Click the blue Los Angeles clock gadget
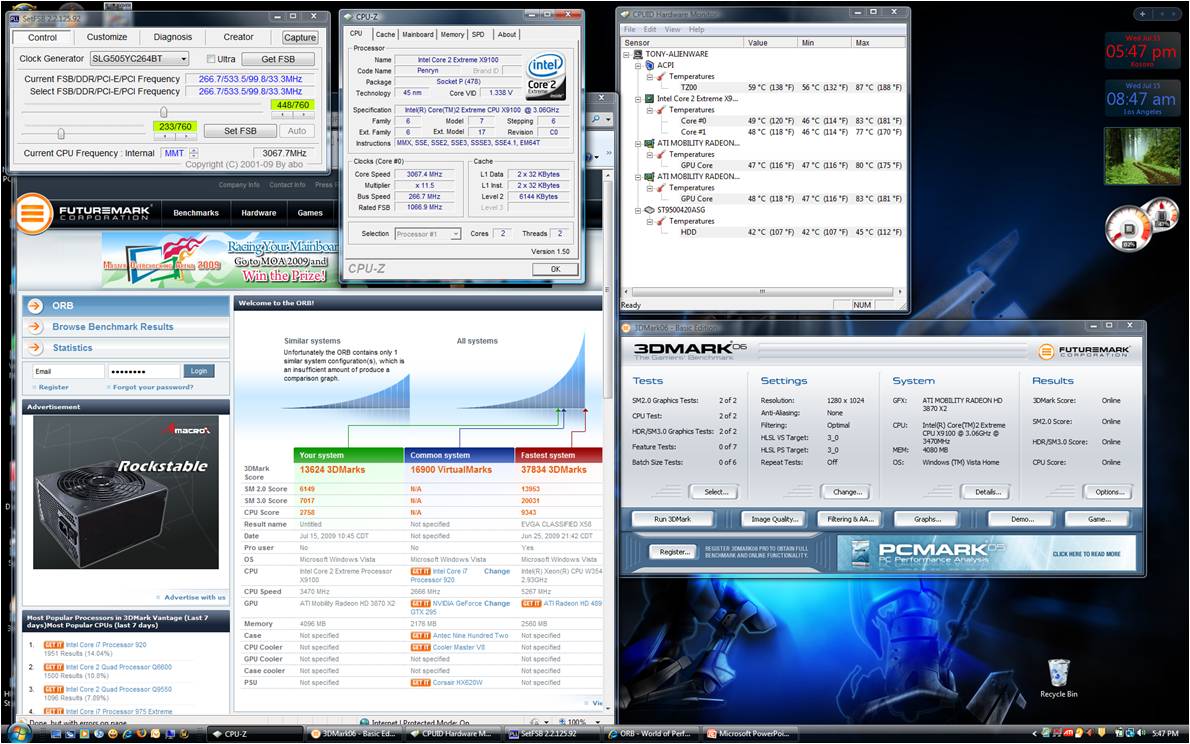 click(x=1141, y=99)
